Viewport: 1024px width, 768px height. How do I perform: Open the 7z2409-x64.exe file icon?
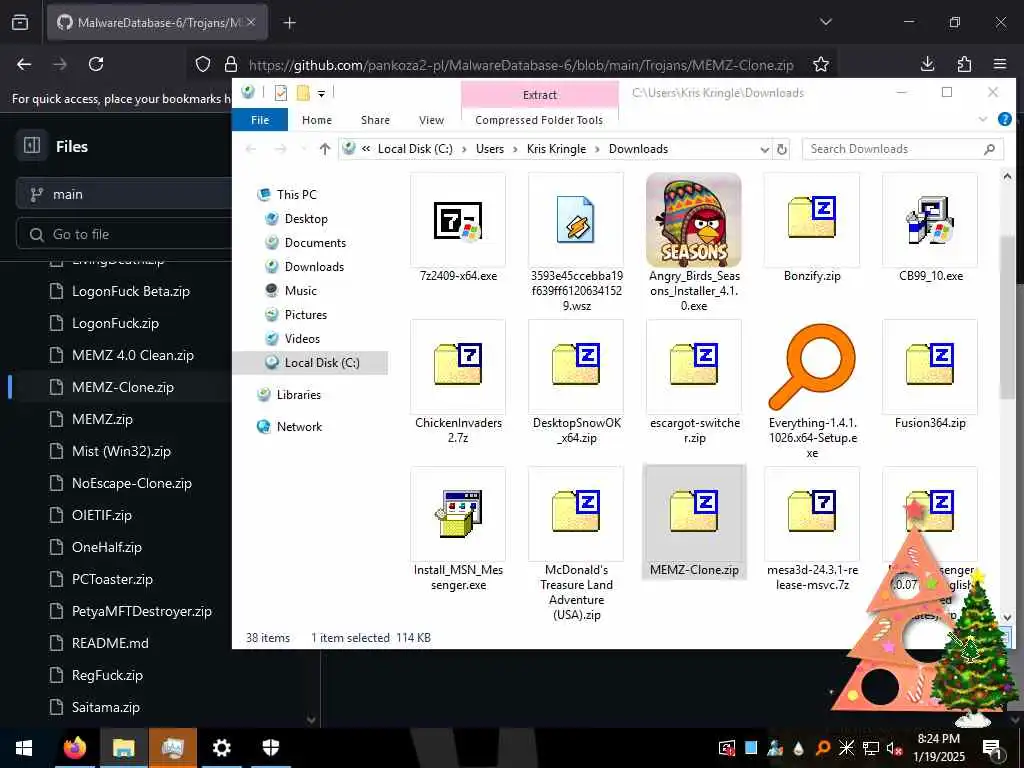pyautogui.click(x=458, y=221)
